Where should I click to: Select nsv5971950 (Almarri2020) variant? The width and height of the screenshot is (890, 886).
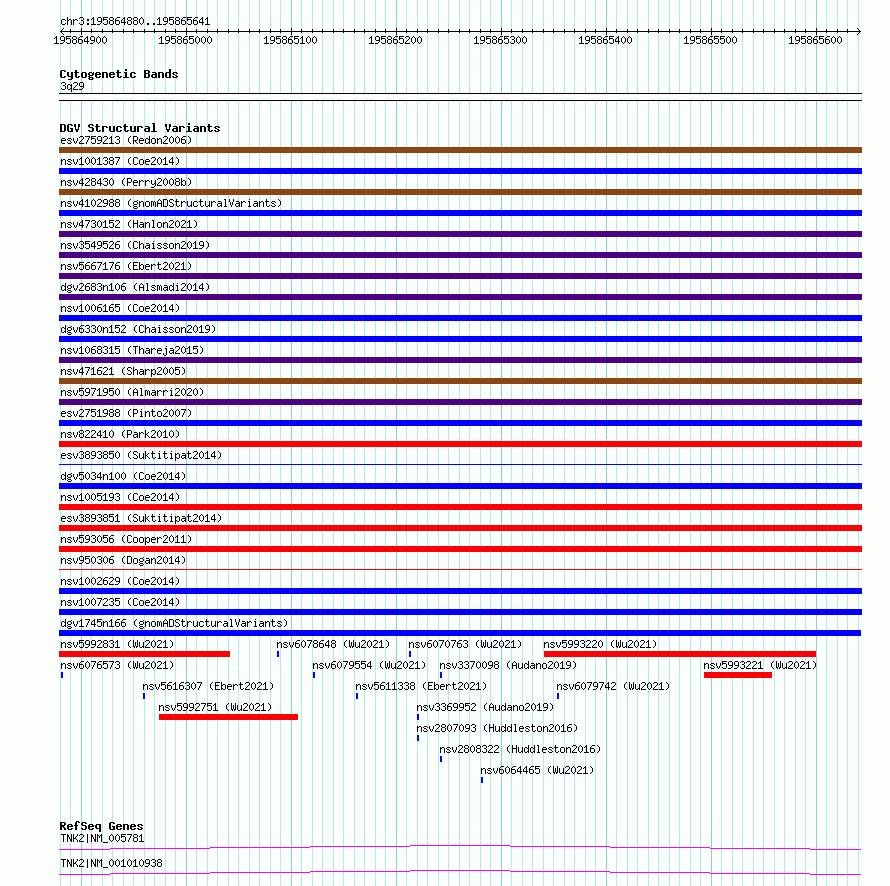(132, 392)
